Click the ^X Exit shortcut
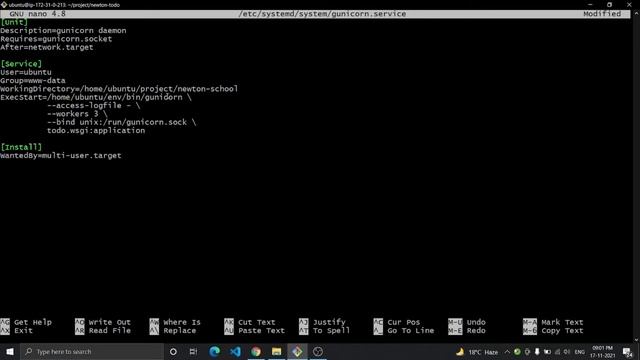640x360 pixels. (x=16, y=331)
